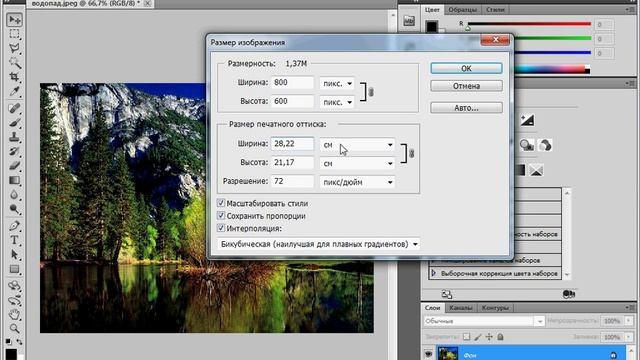Click the red R color slider
The width and height of the screenshot is (640, 360).
(529, 24)
